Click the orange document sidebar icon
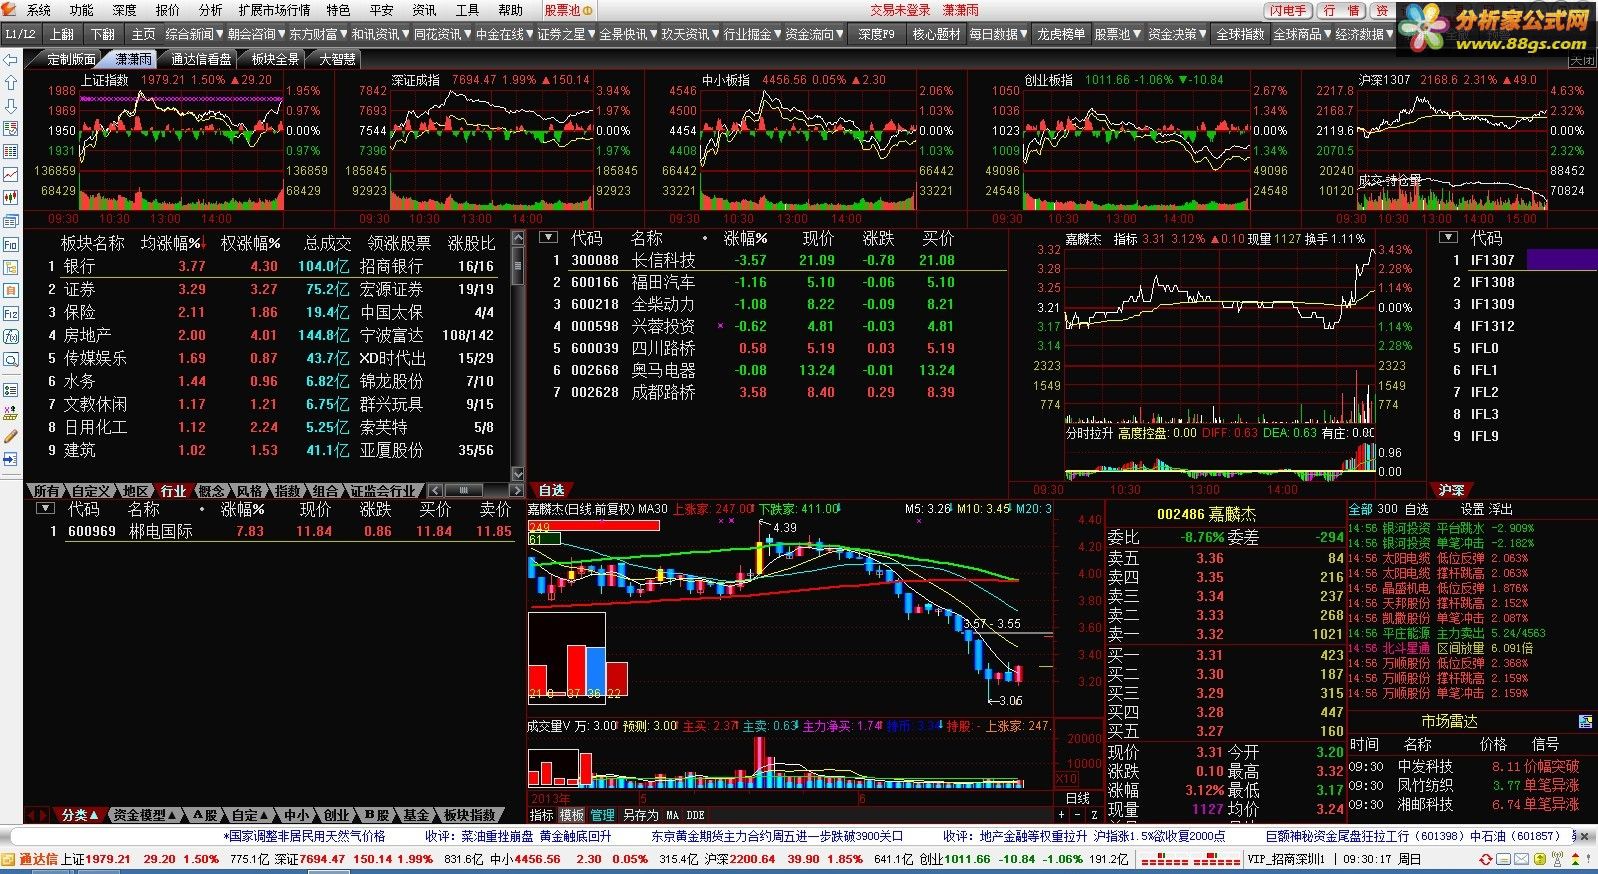The image size is (1598, 874). click(x=11, y=290)
